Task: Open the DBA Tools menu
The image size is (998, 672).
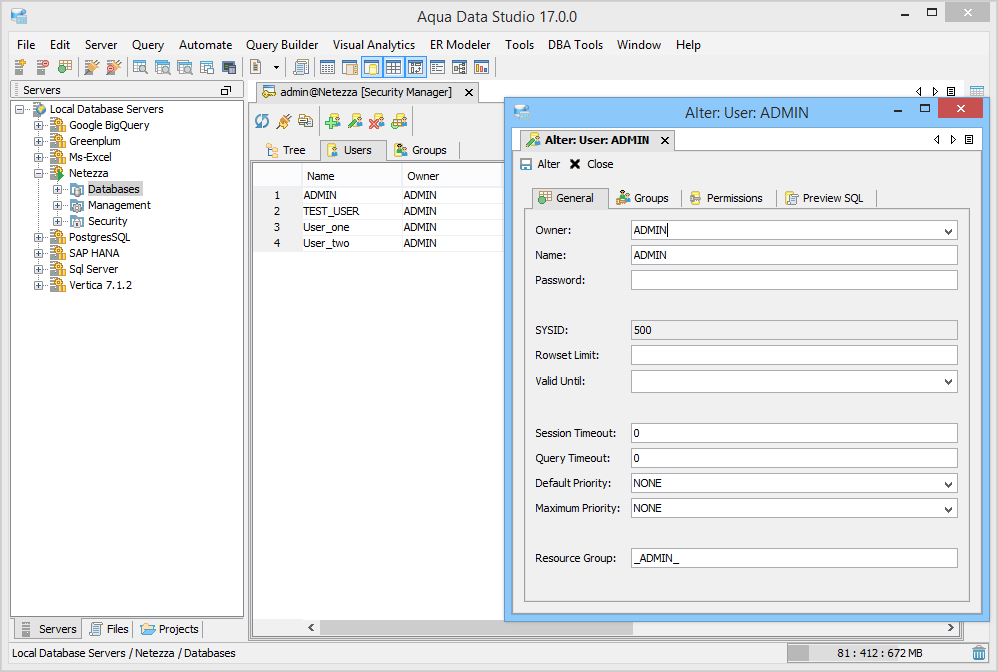Action: (x=575, y=45)
